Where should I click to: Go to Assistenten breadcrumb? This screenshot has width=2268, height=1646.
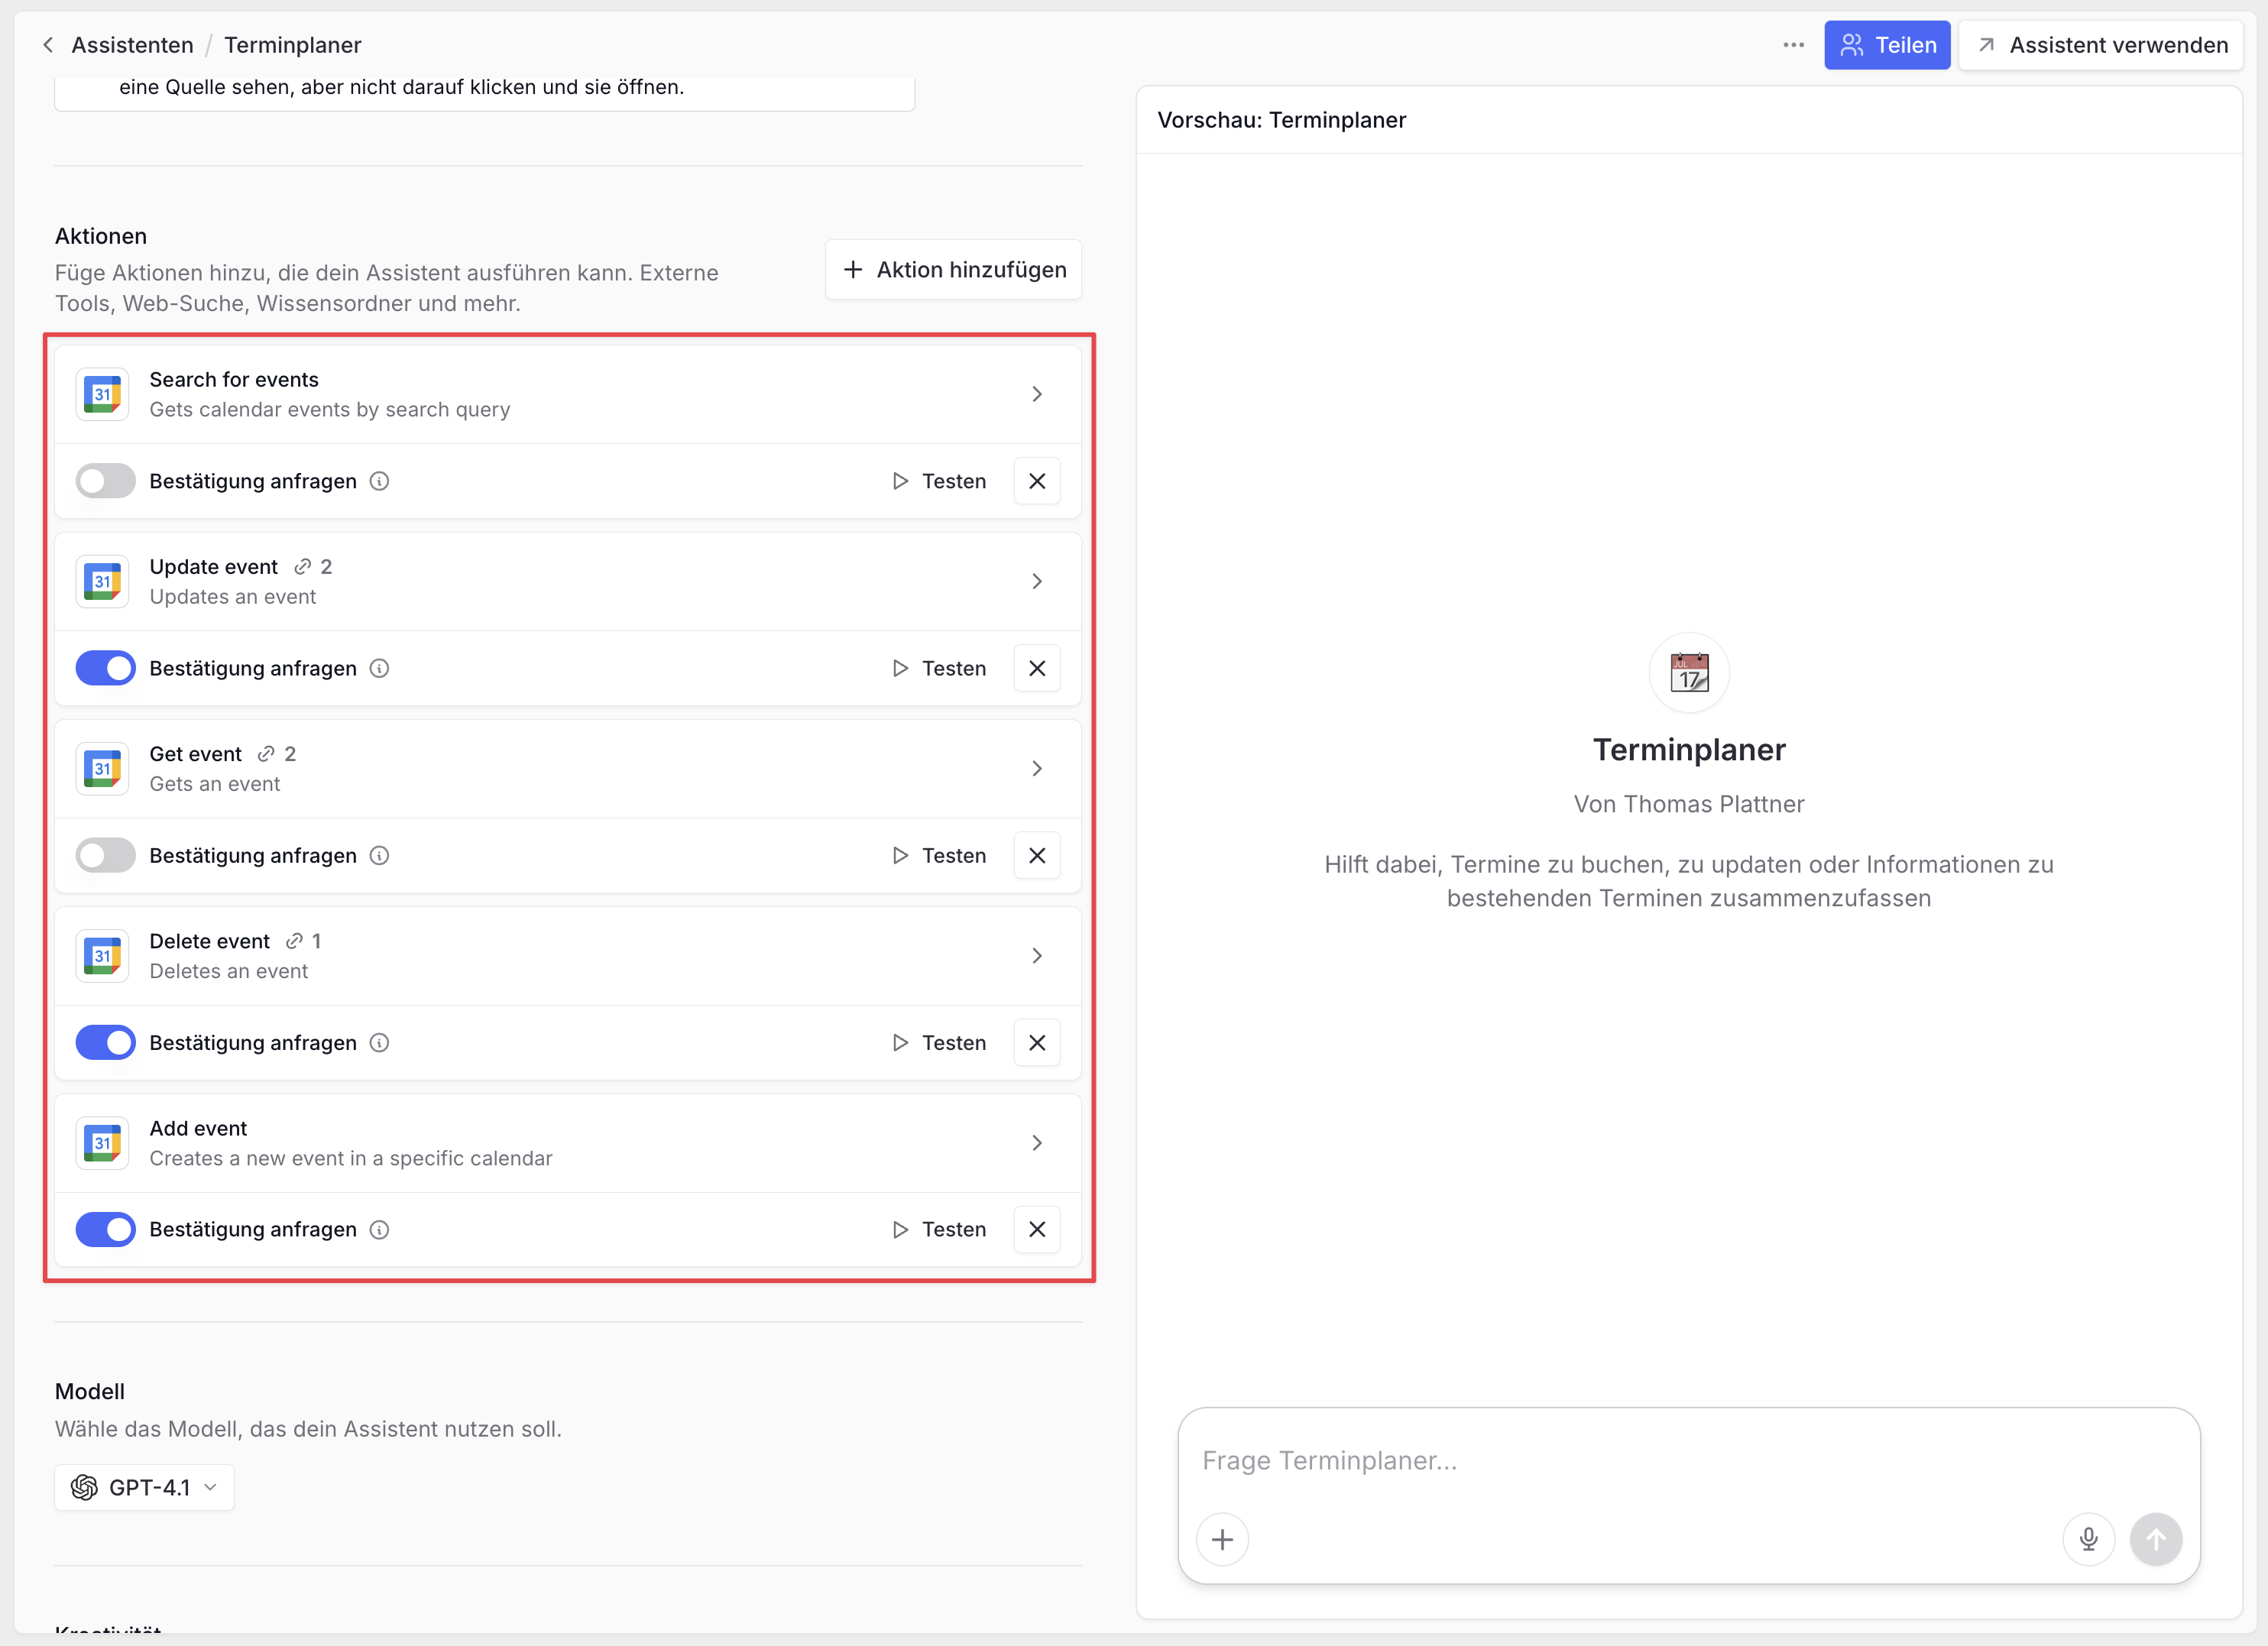(x=132, y=45)
